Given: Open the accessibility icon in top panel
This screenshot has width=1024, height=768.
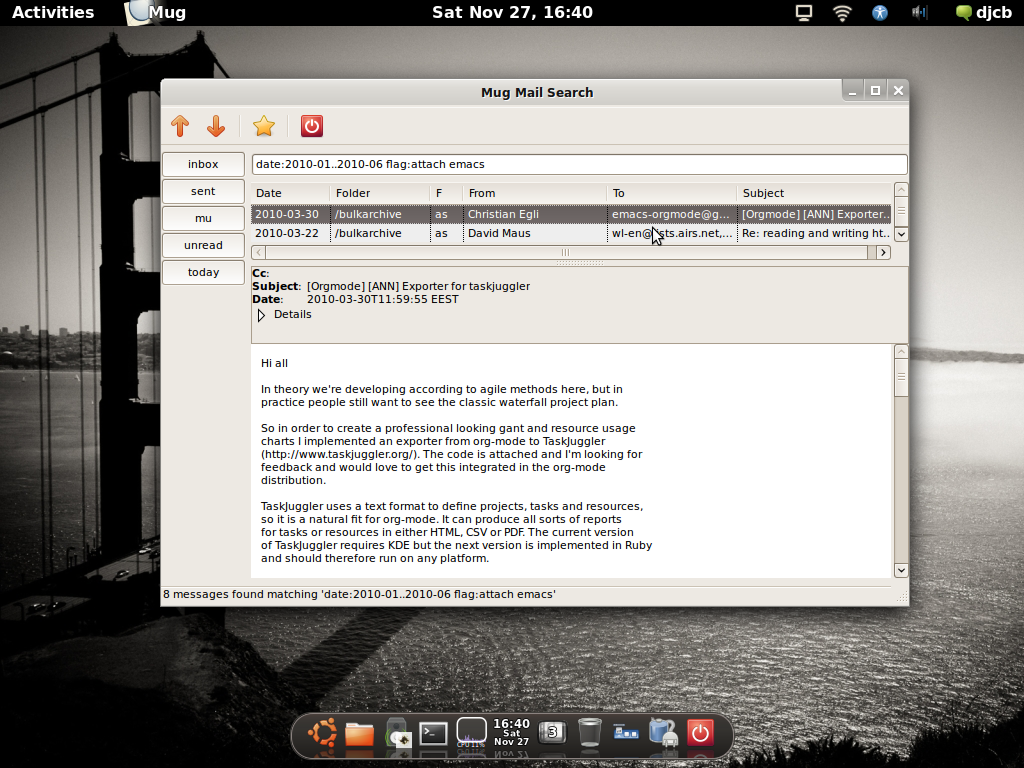Looking at the screenshot, I should (880, 13).
